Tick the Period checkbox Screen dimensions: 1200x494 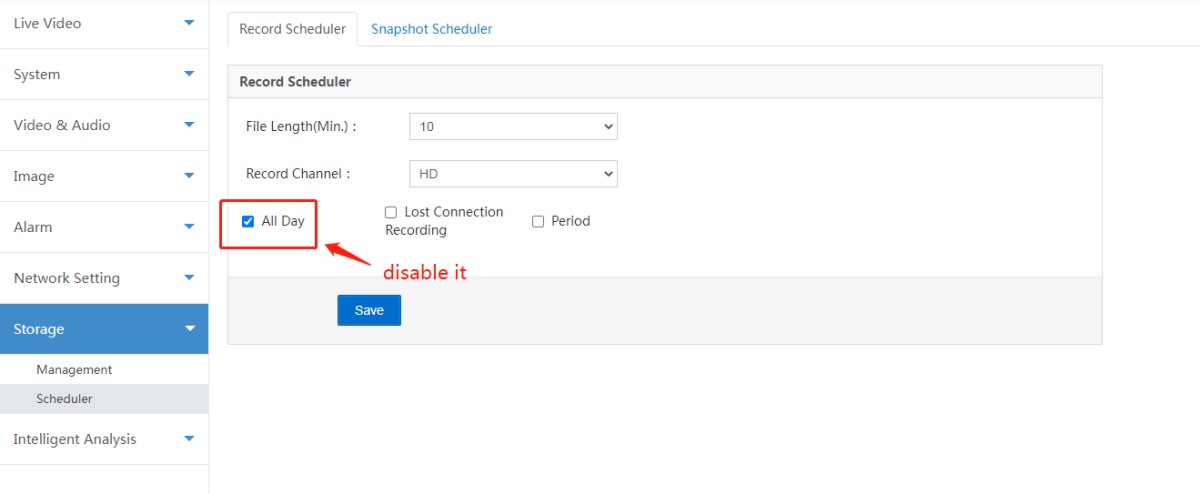tap(538, 221)
